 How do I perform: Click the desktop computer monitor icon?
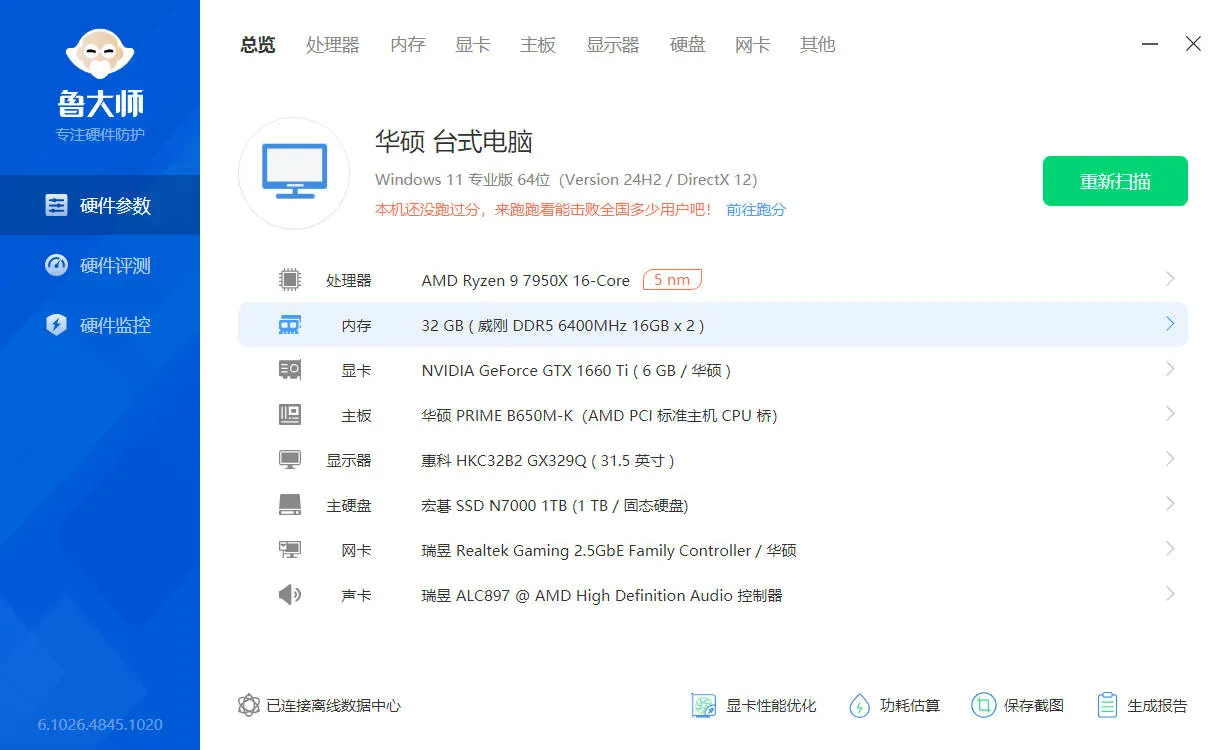coord(294,173)
